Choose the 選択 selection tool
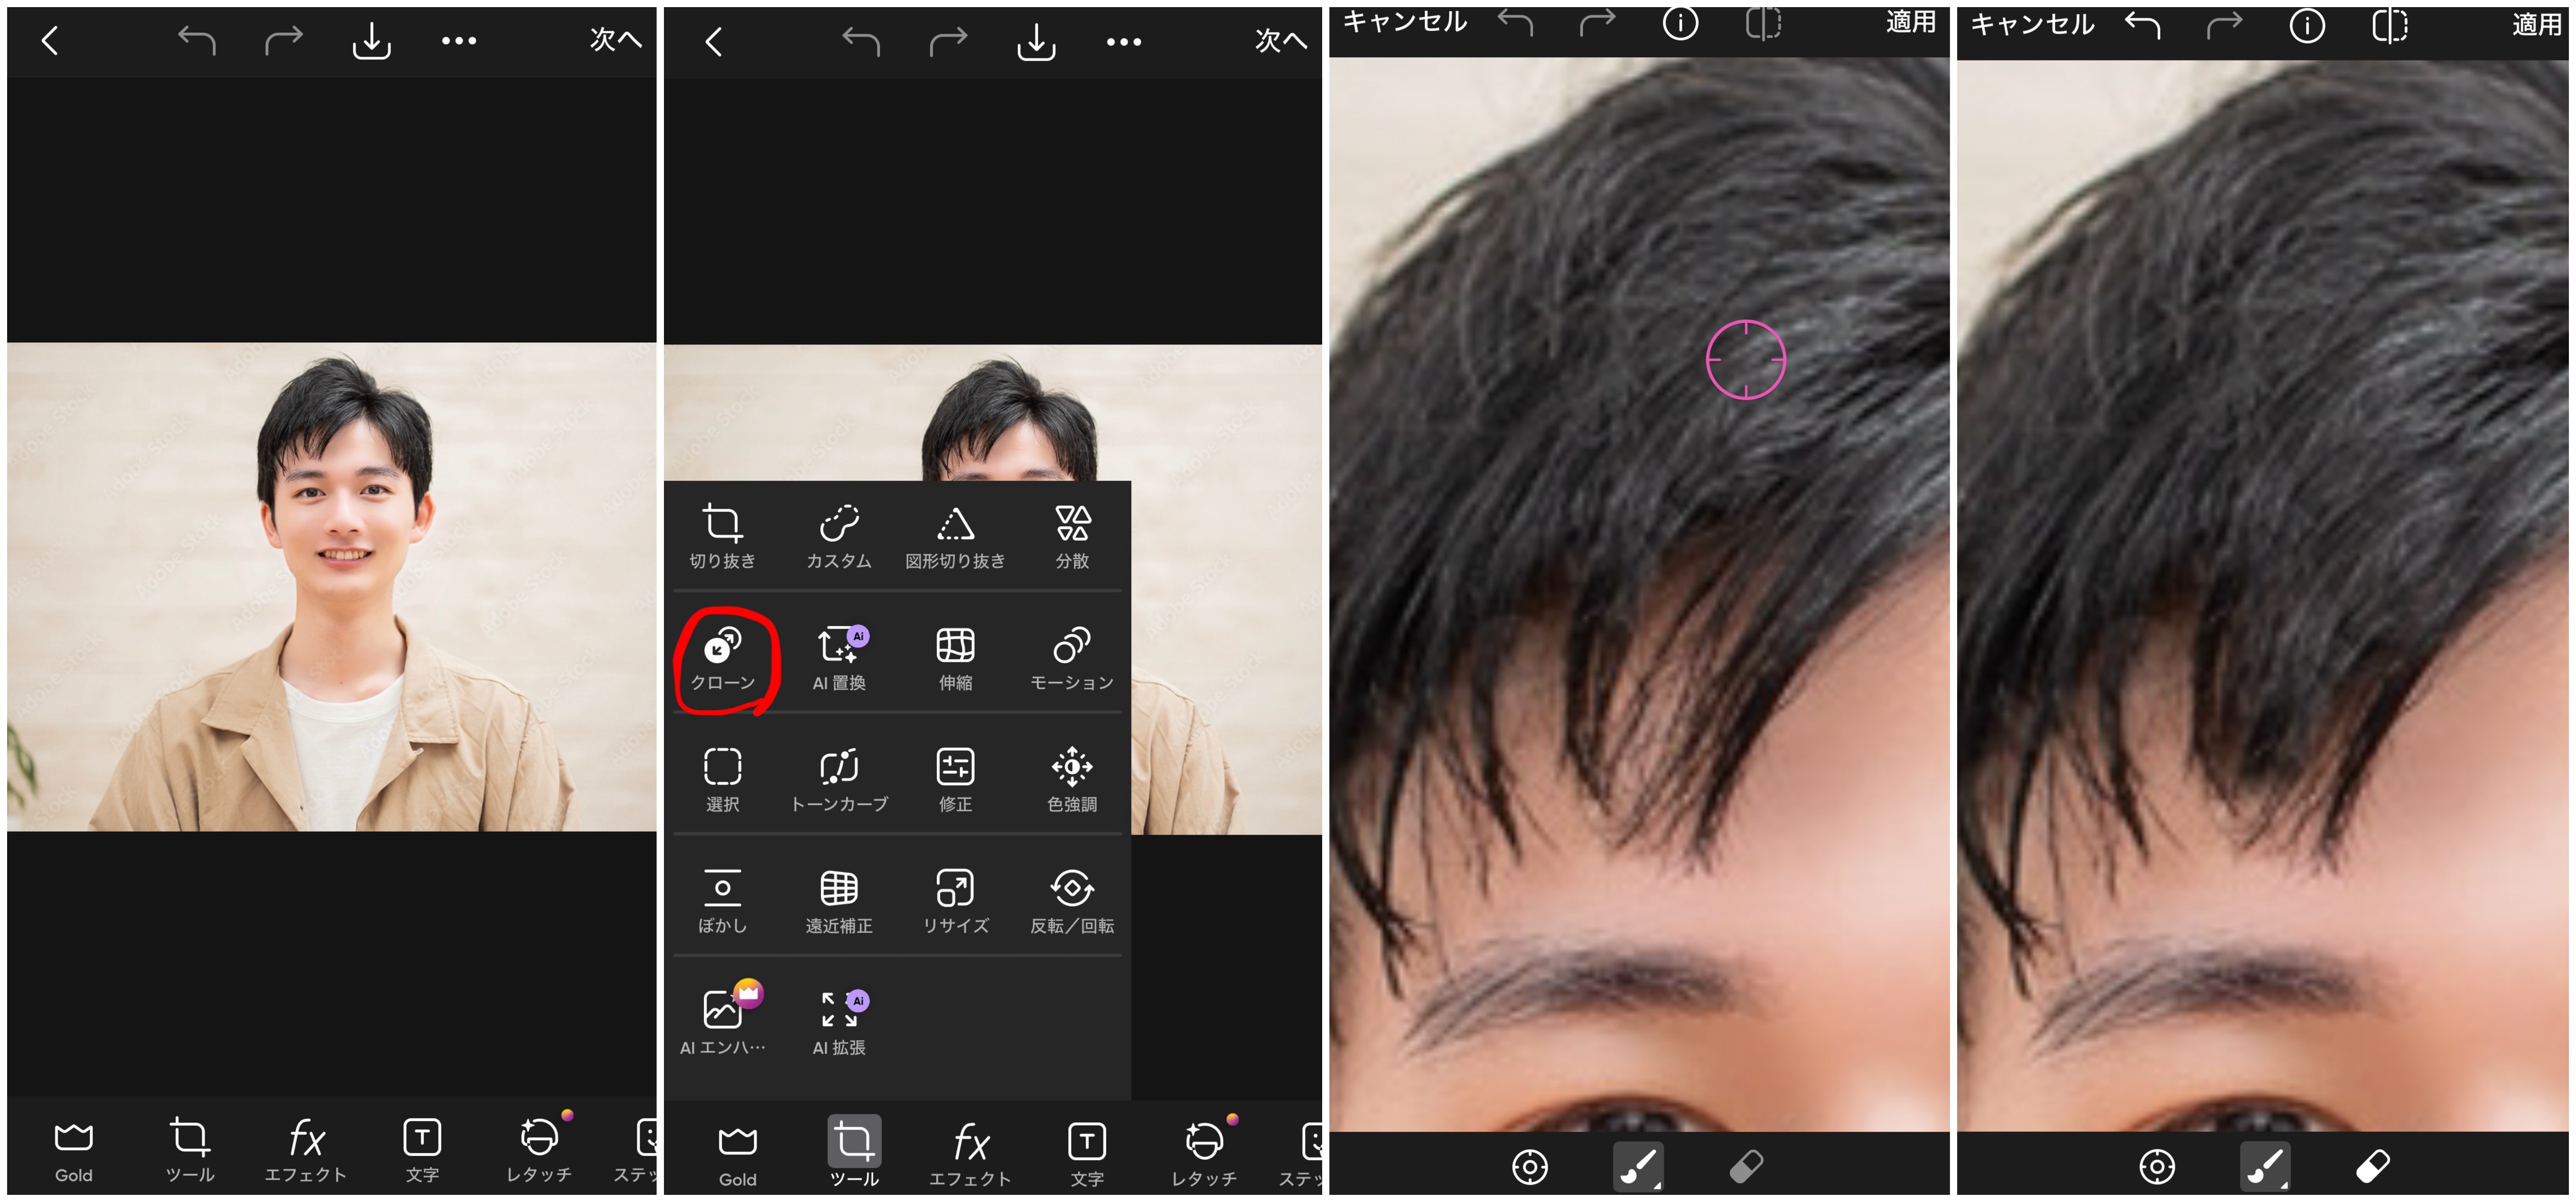The height and width of the screenshot is (1202, 2576). click(x=722, y=781)
